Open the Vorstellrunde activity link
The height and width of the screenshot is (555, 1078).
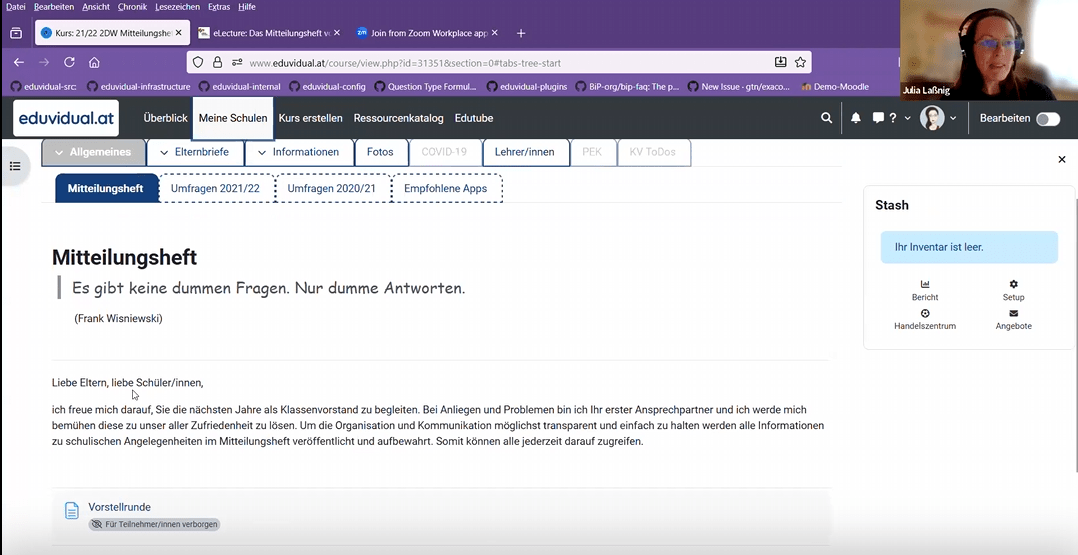click(x=119, y=507)
